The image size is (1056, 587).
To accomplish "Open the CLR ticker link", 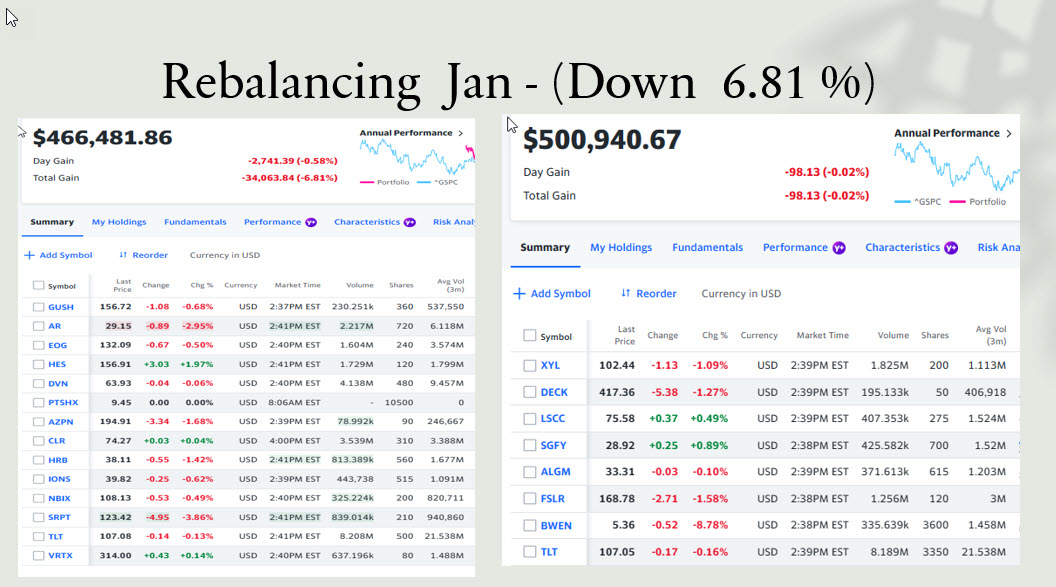I will pos(57,441).
